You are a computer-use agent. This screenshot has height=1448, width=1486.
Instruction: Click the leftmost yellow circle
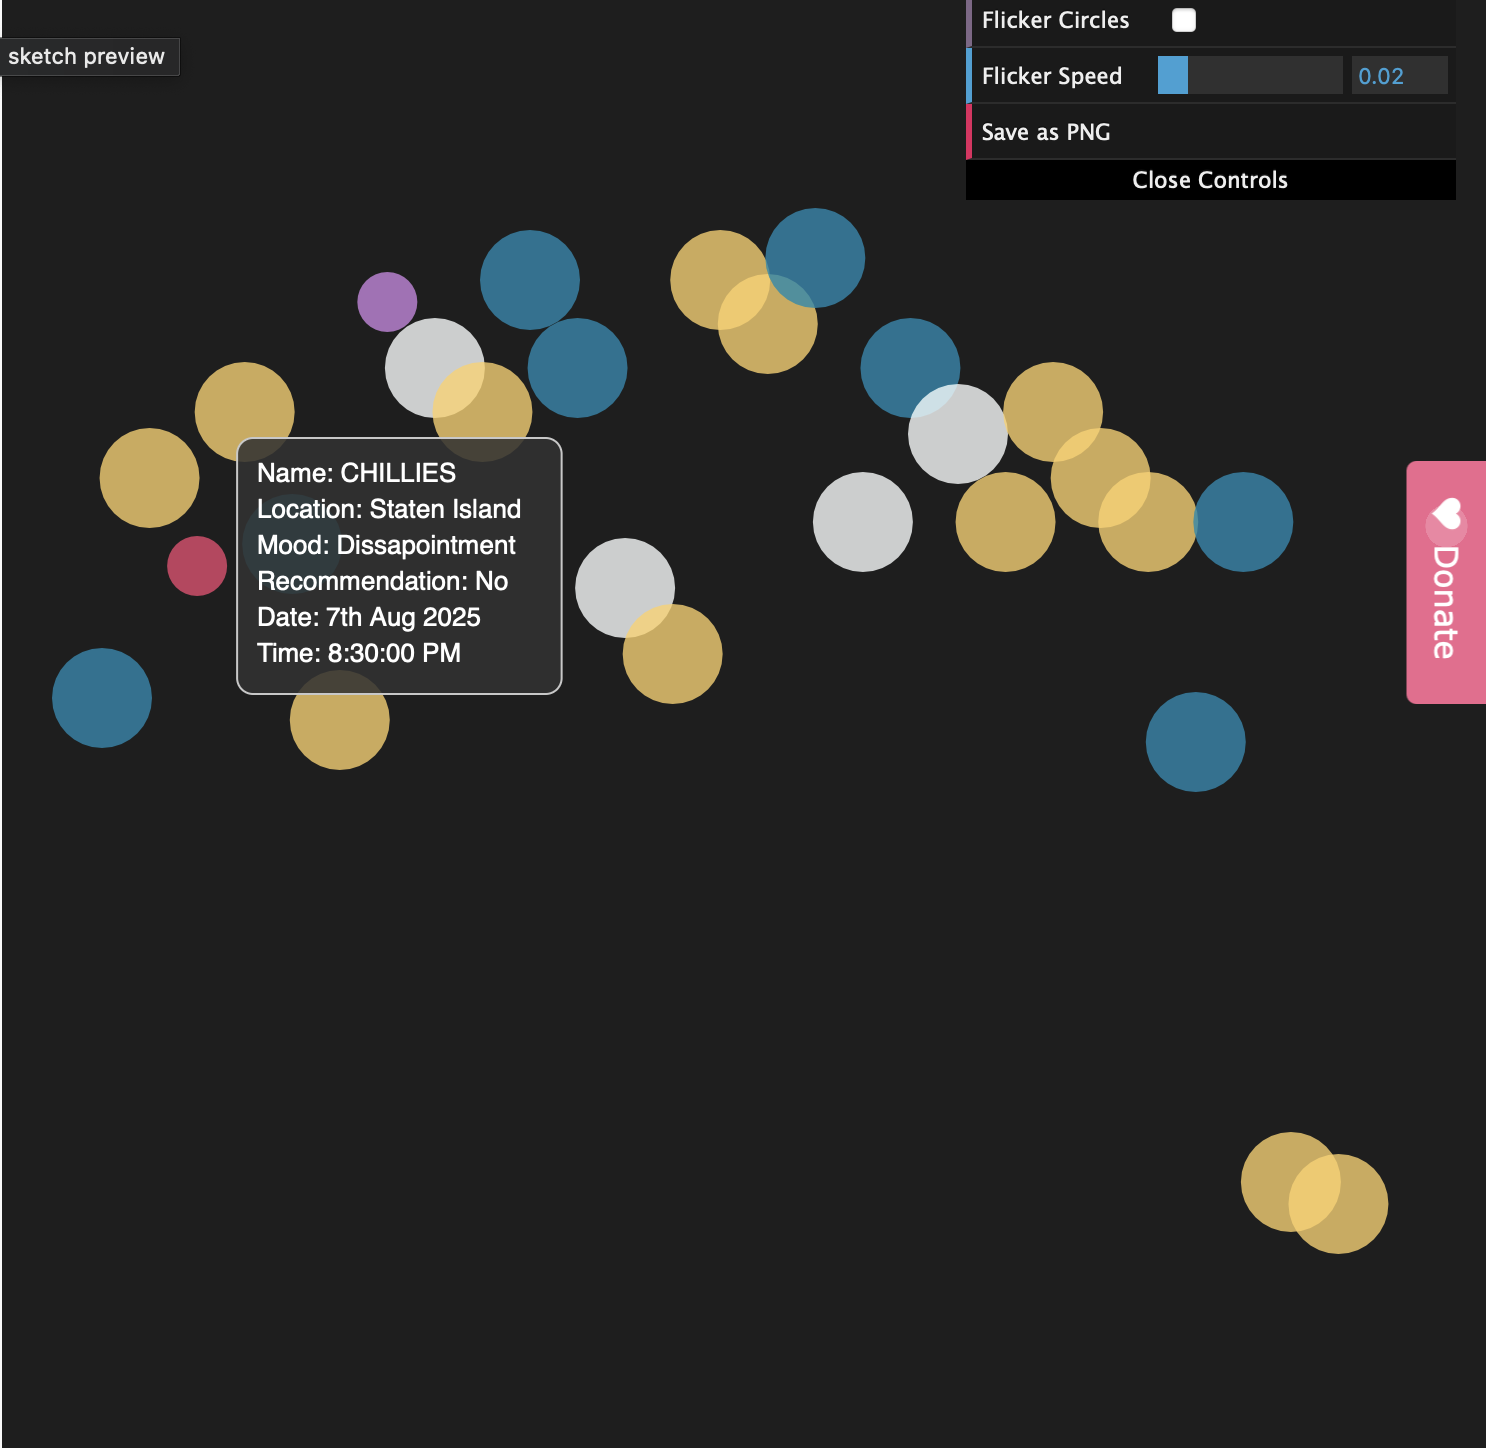coord(149,478)
